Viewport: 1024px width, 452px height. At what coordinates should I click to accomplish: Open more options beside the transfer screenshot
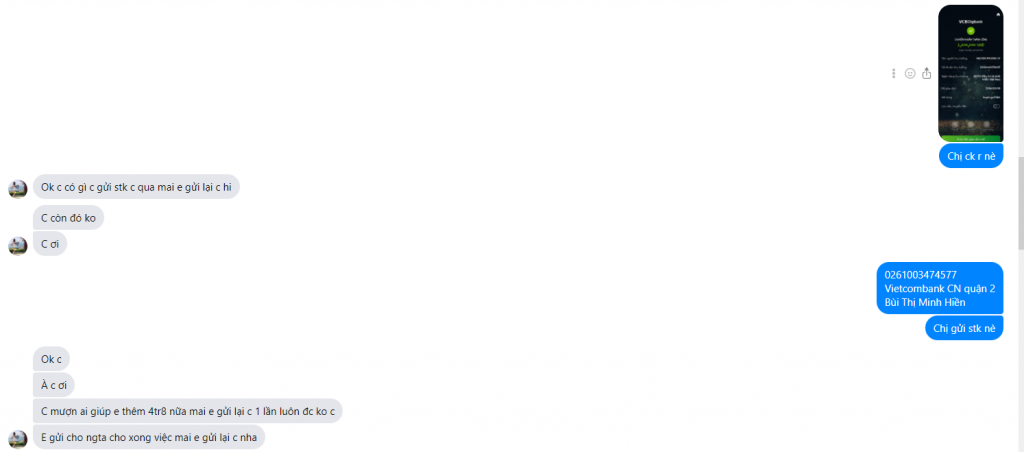893,74
